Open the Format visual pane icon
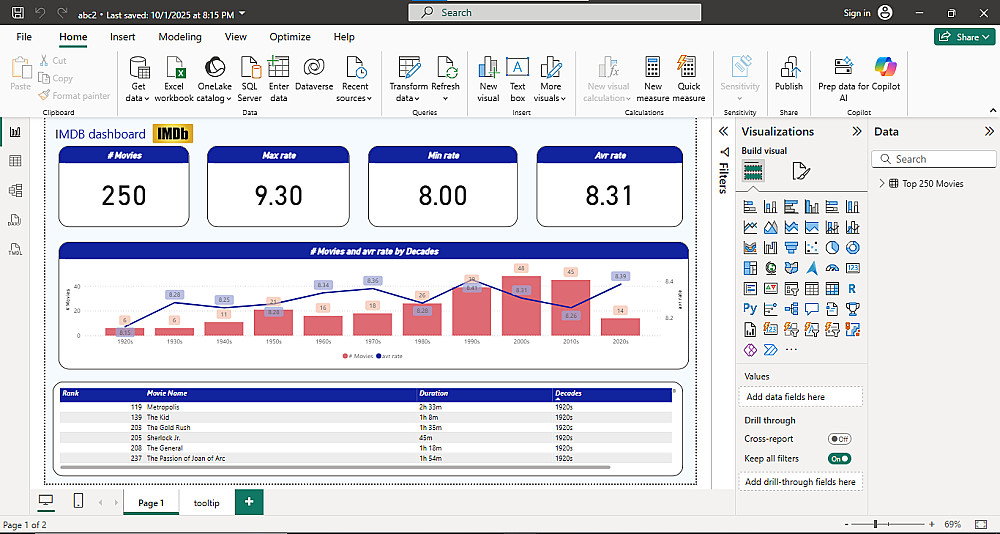 click(801, 172)
